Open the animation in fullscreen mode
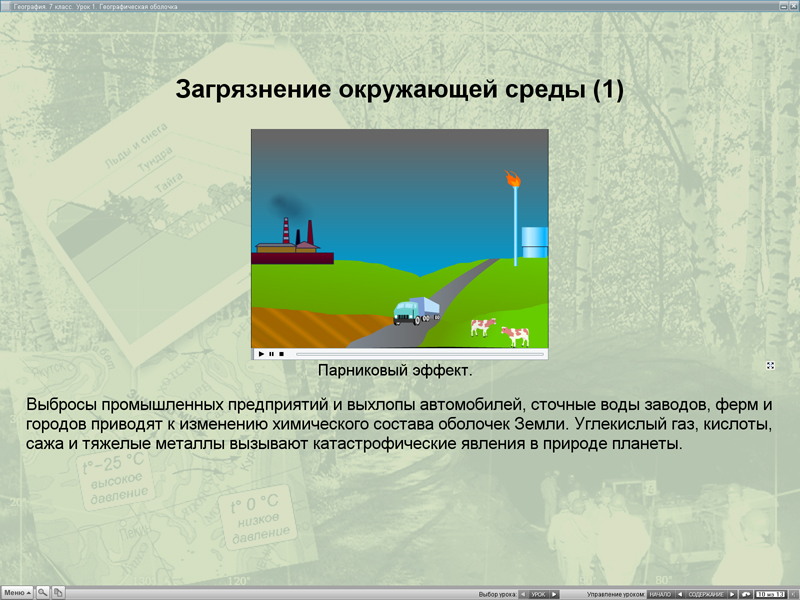The width and height of the screenshot is (800, 600). [769, 365]
